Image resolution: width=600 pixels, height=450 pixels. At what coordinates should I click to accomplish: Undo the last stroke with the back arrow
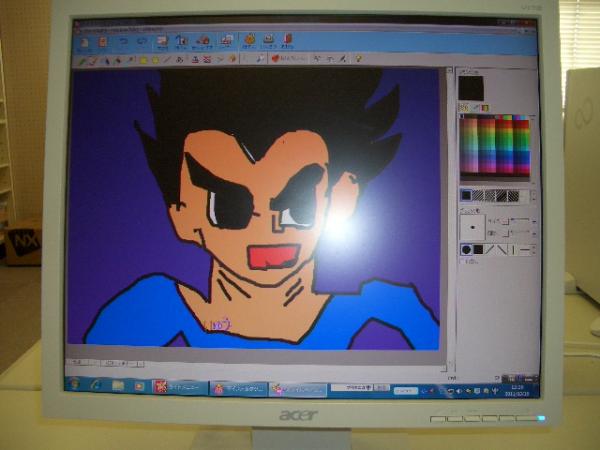pyautogui.click(x=123, y=42)
